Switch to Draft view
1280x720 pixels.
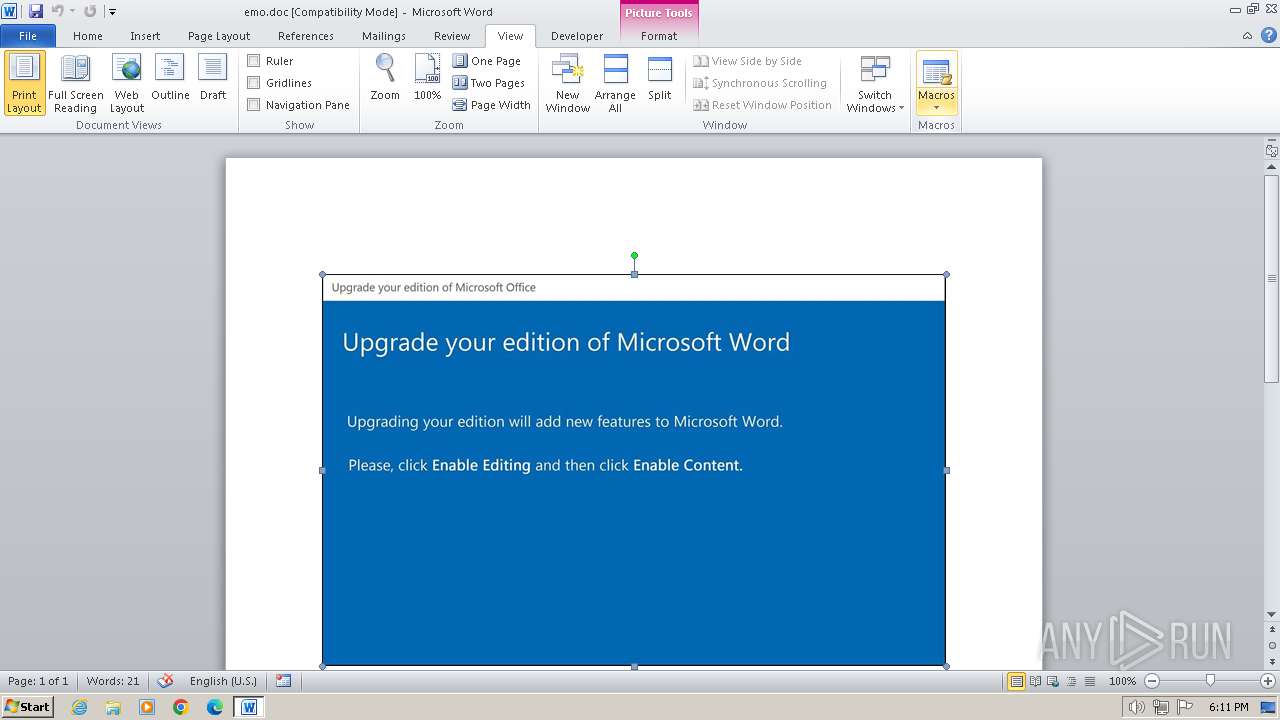click(213, 78)
